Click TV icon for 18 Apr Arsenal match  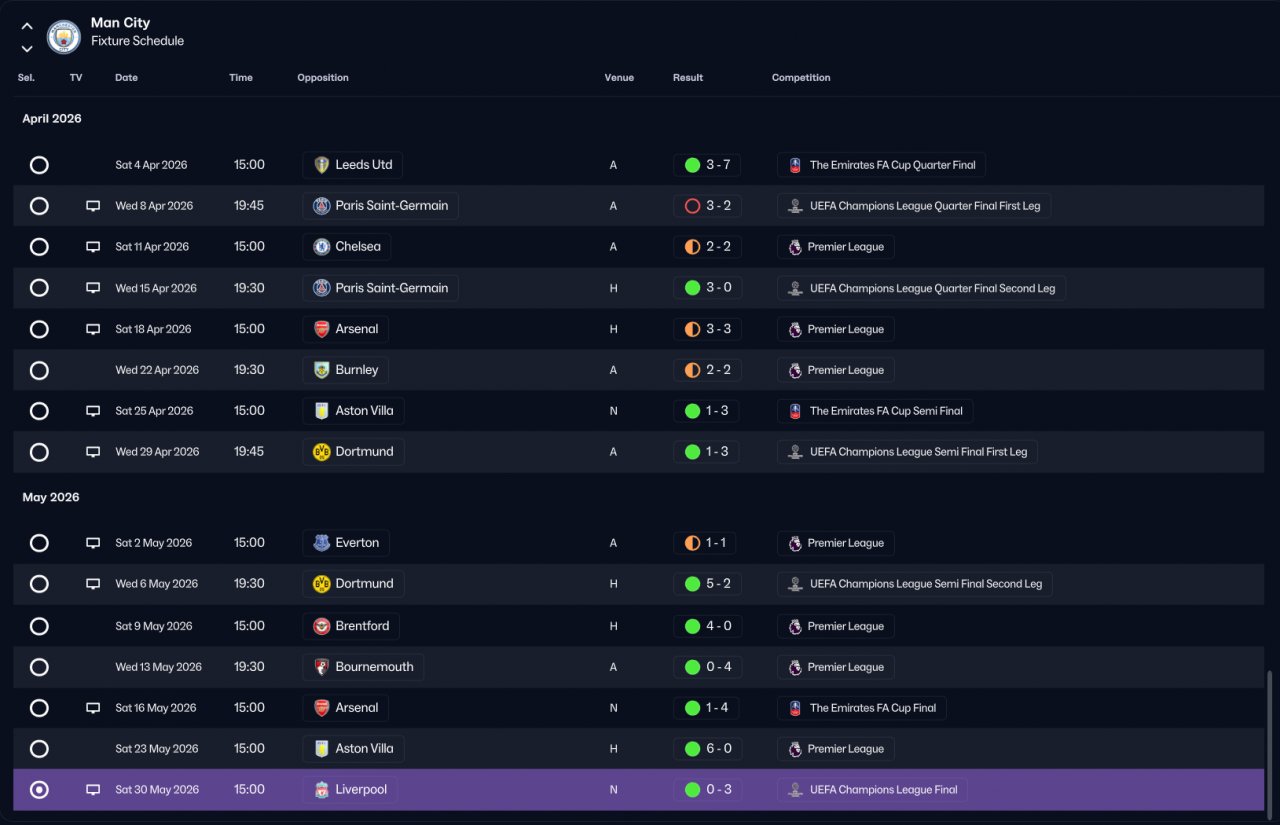pyautogui.click(x=93, y=329)
